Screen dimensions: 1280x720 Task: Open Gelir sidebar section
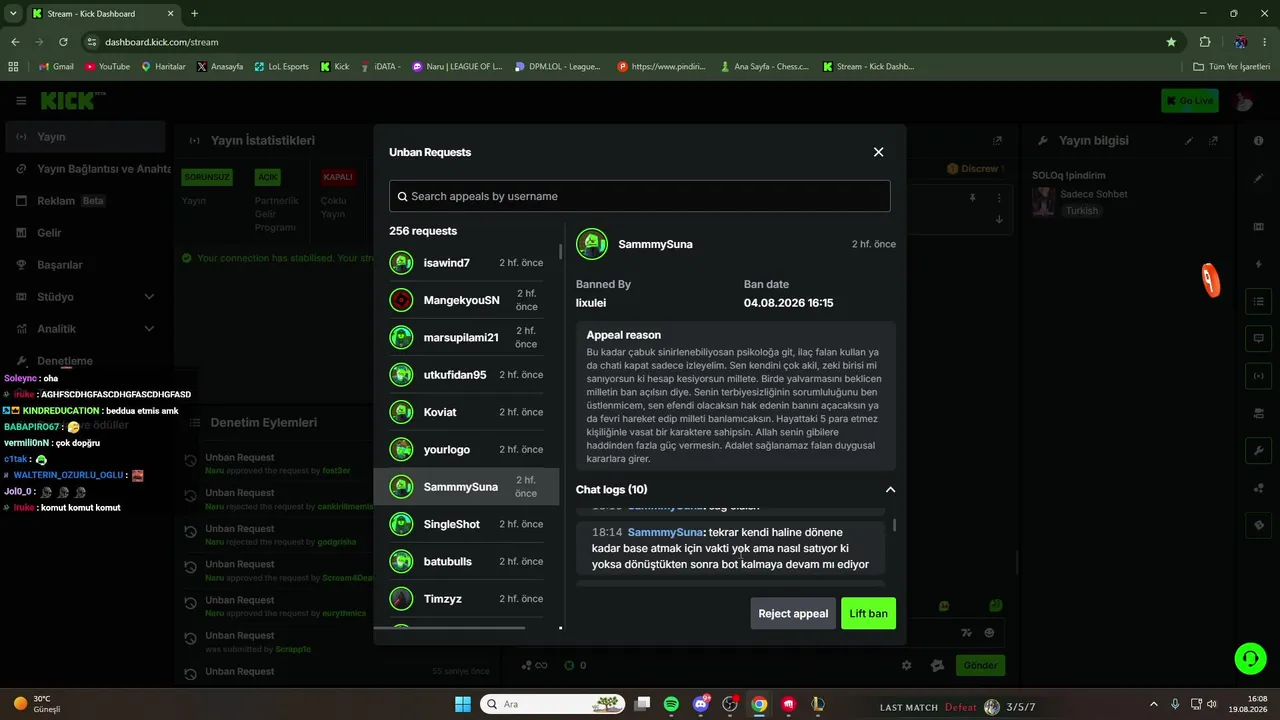85,233
